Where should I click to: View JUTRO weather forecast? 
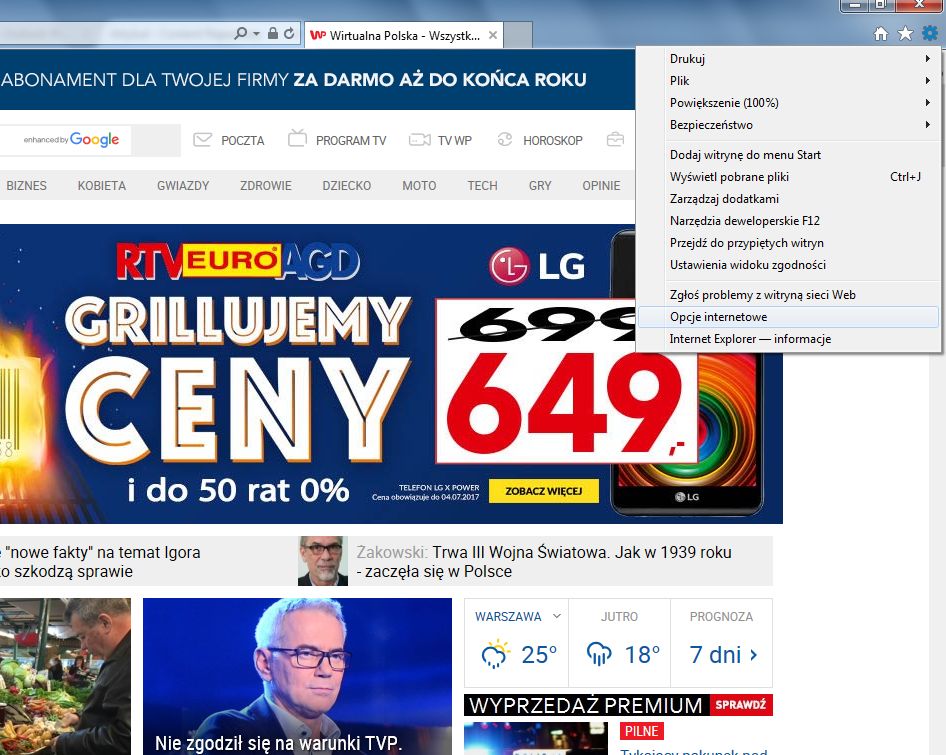619,643
